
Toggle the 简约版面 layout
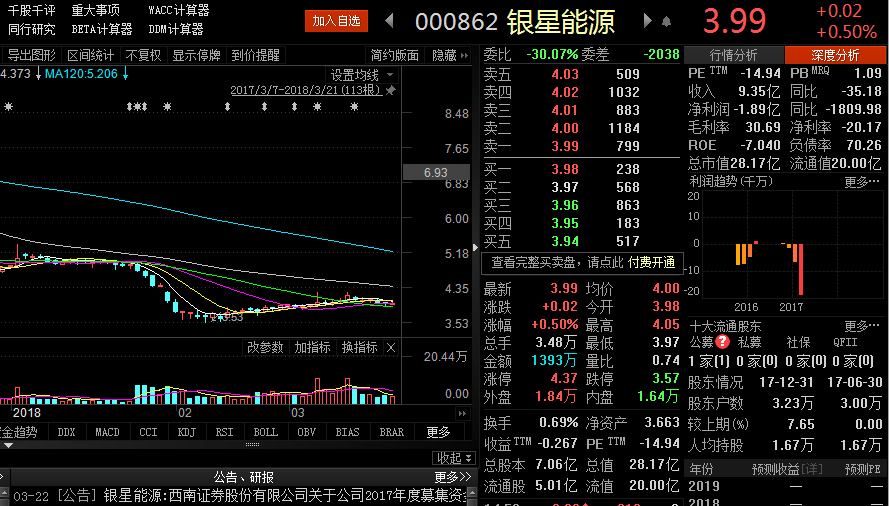(x=395, y=55)
